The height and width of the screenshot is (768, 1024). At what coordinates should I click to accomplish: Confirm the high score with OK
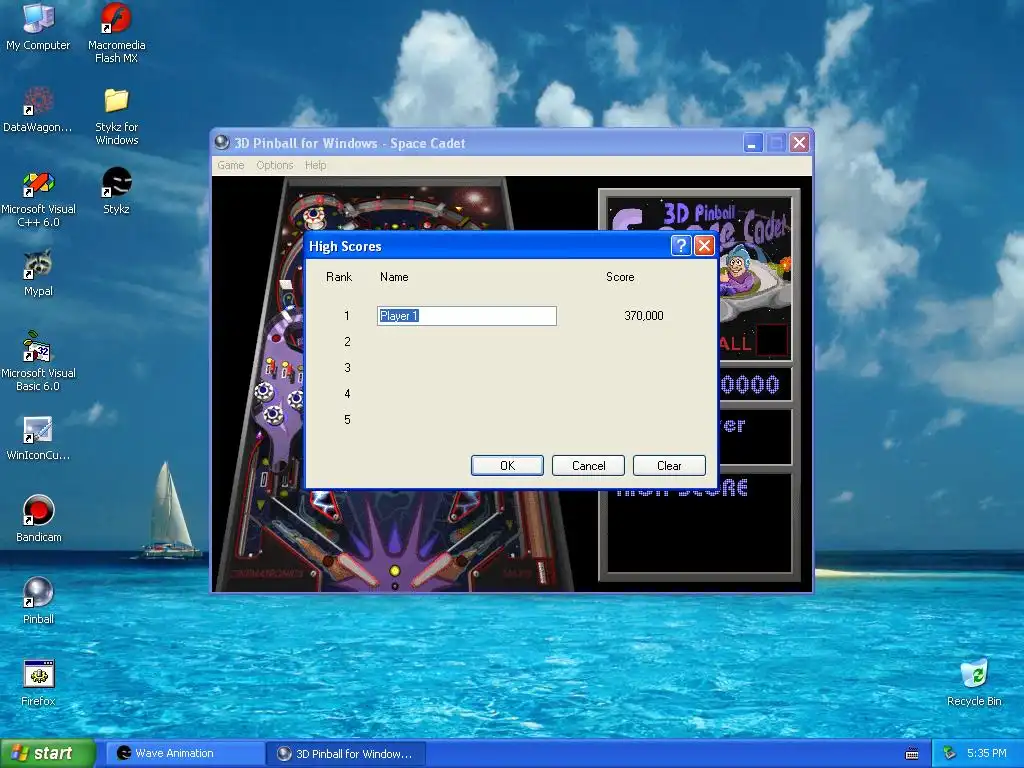pyautogui.click(x=507, y=466)
